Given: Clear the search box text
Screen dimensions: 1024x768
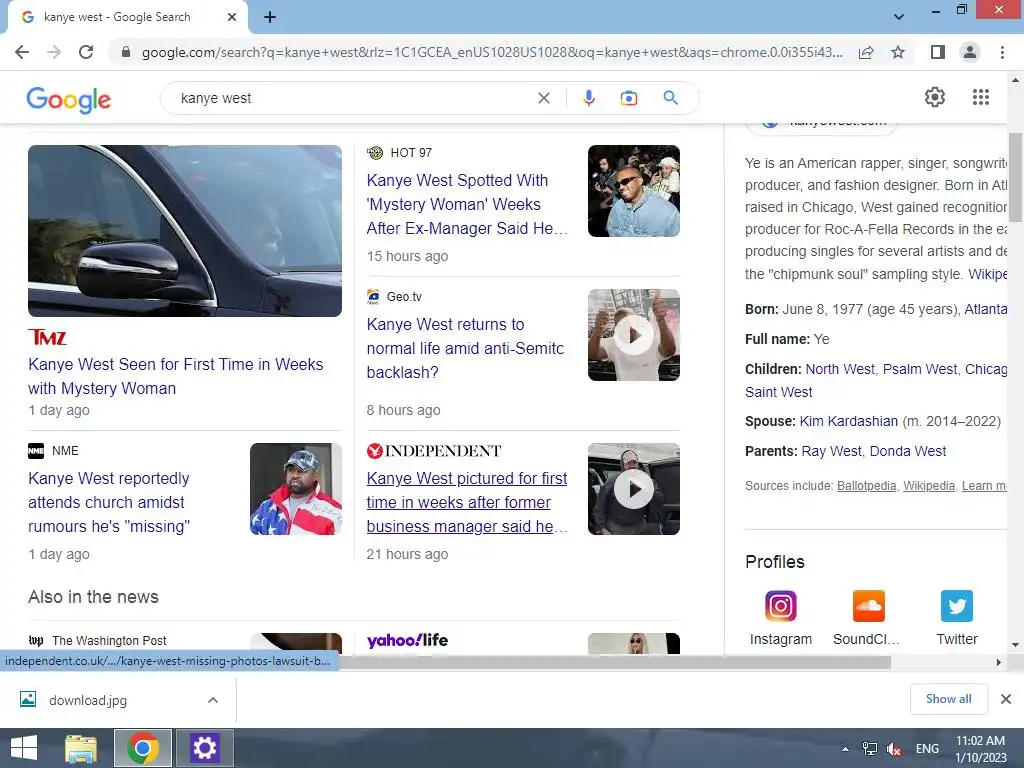Looking at the screenshot, I should (543, 98).
